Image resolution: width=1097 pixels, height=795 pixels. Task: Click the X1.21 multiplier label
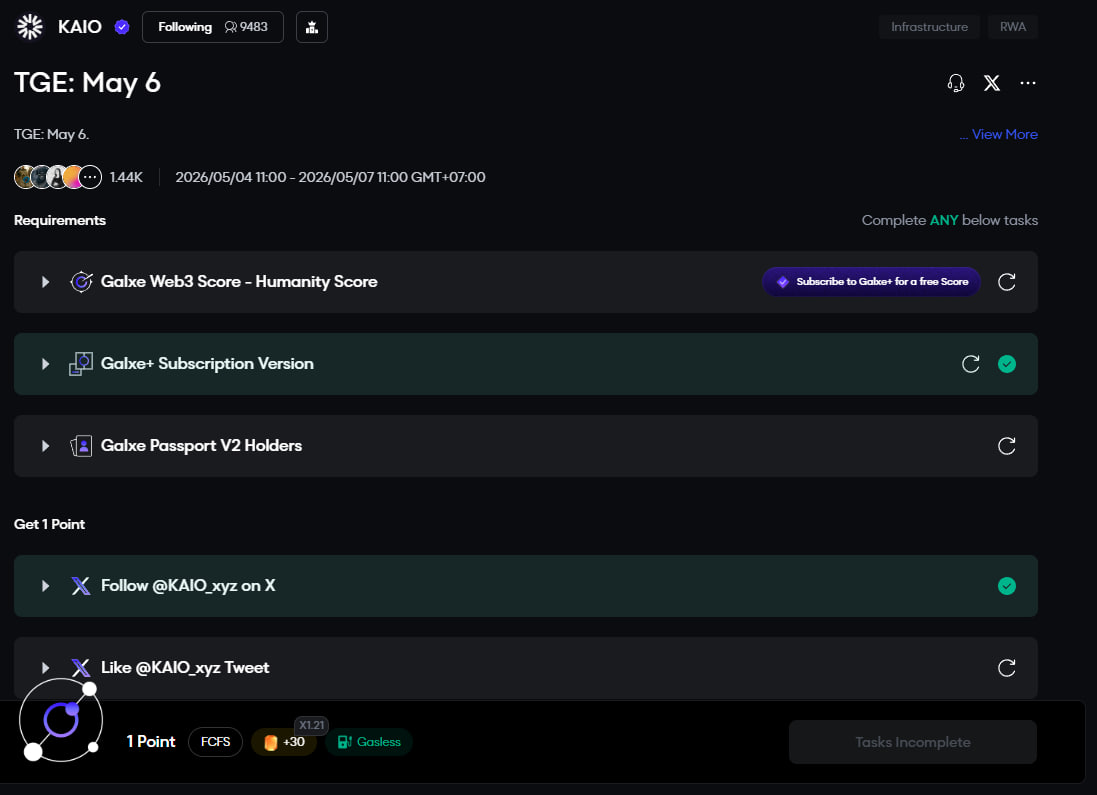[312, 725]
